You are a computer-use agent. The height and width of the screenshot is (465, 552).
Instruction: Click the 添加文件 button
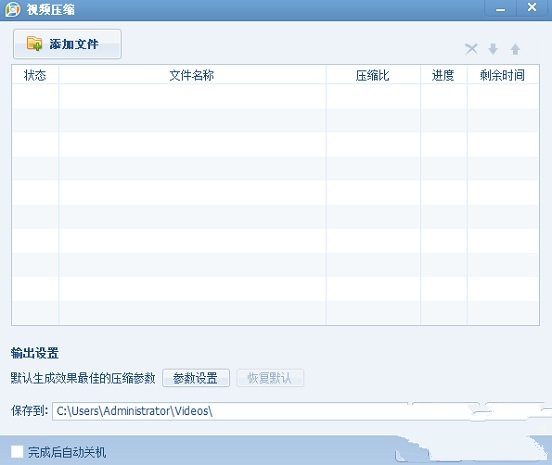click(67, 44)
